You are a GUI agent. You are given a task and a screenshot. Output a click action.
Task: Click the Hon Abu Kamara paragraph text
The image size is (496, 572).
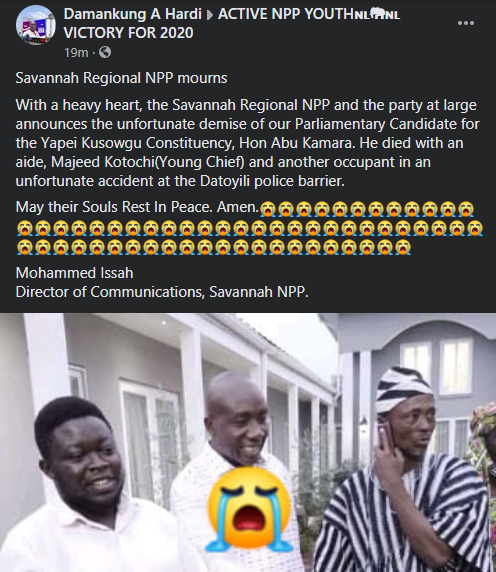tap(247, 143)
